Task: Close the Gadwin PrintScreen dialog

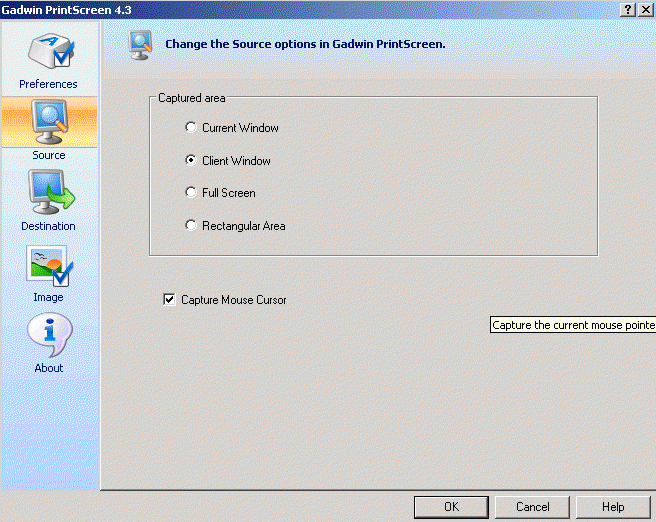Action: pyautogui.click(x=646, y=10)
